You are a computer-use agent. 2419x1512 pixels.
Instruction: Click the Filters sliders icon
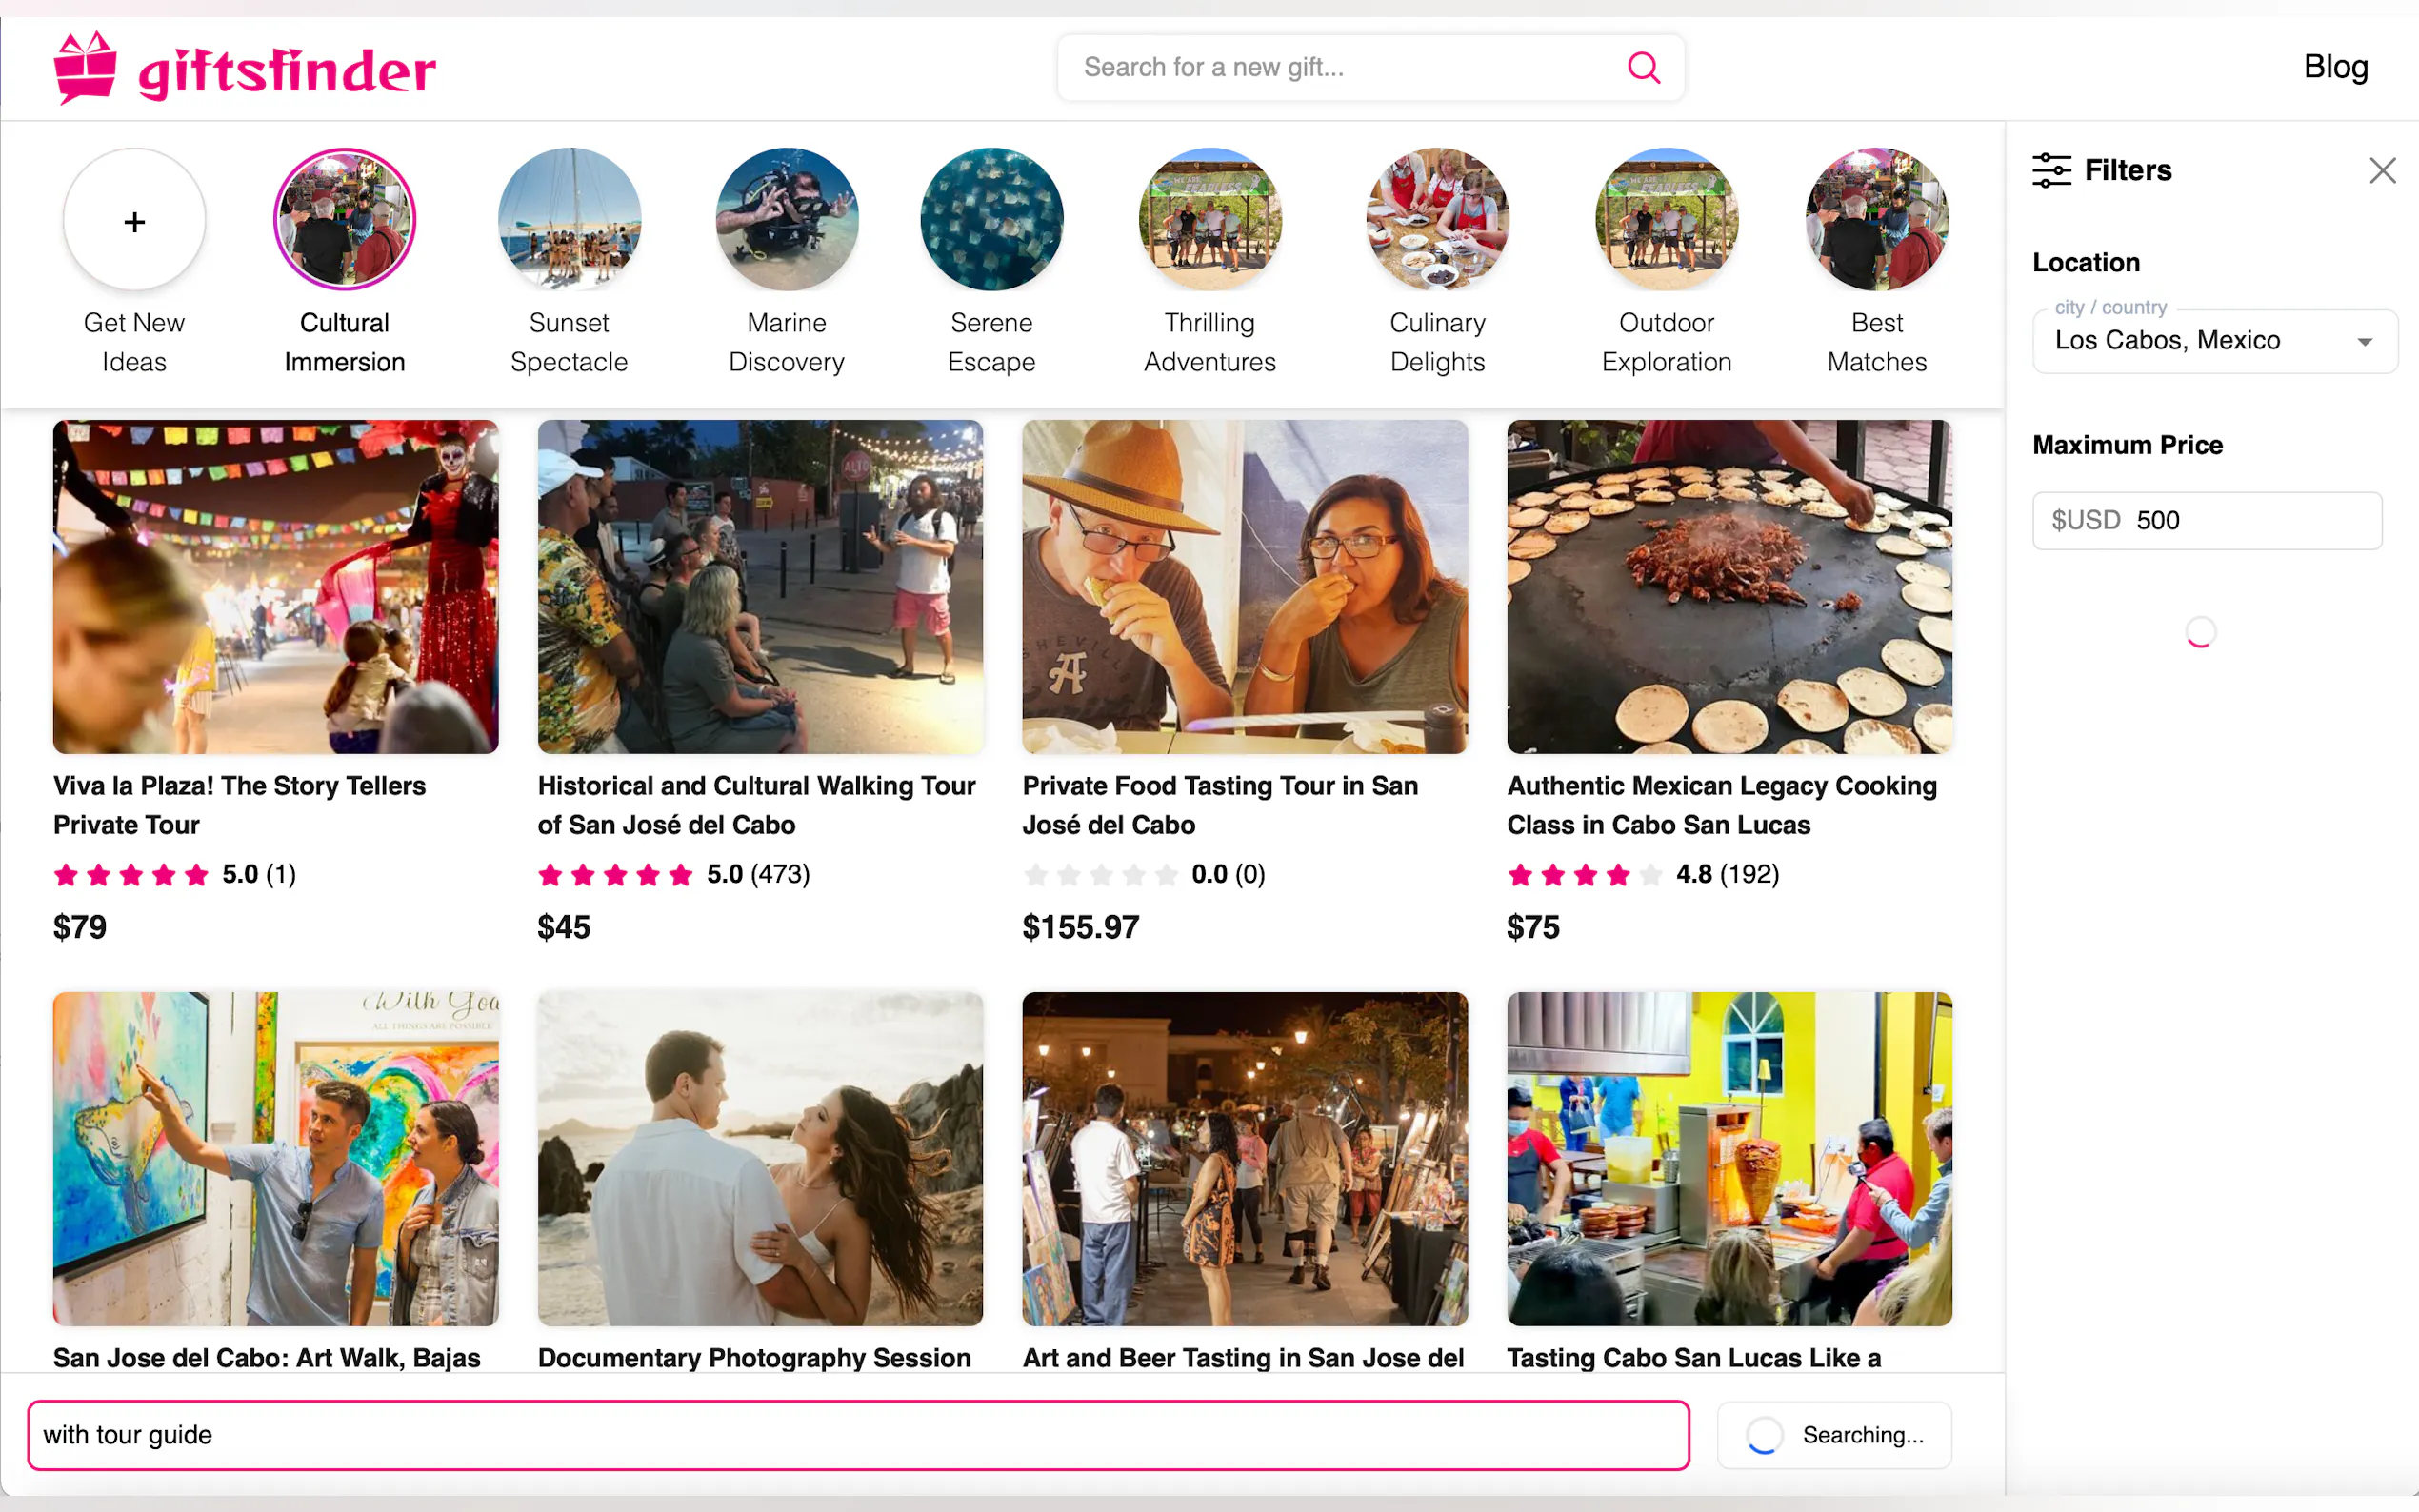click(x=2051, y=170)
